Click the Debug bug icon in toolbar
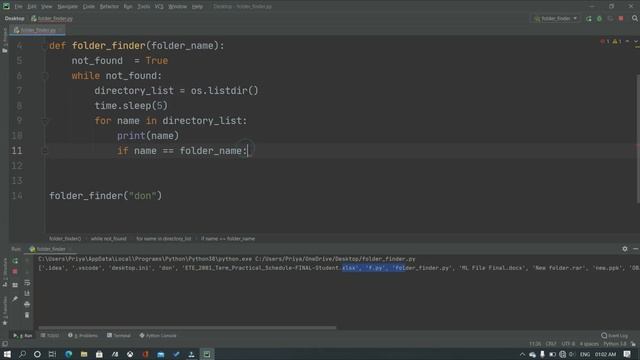Image resolution: width=640 pixels, height=360 pixels. (599, 18)
